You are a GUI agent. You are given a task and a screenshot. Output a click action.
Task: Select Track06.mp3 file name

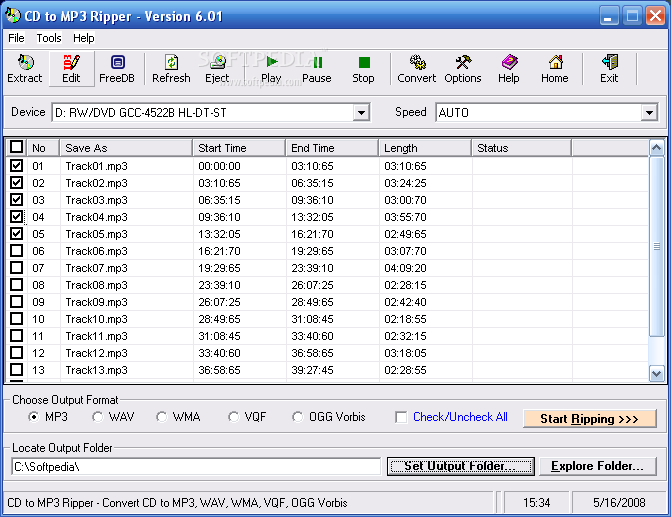tap(97, 251)
